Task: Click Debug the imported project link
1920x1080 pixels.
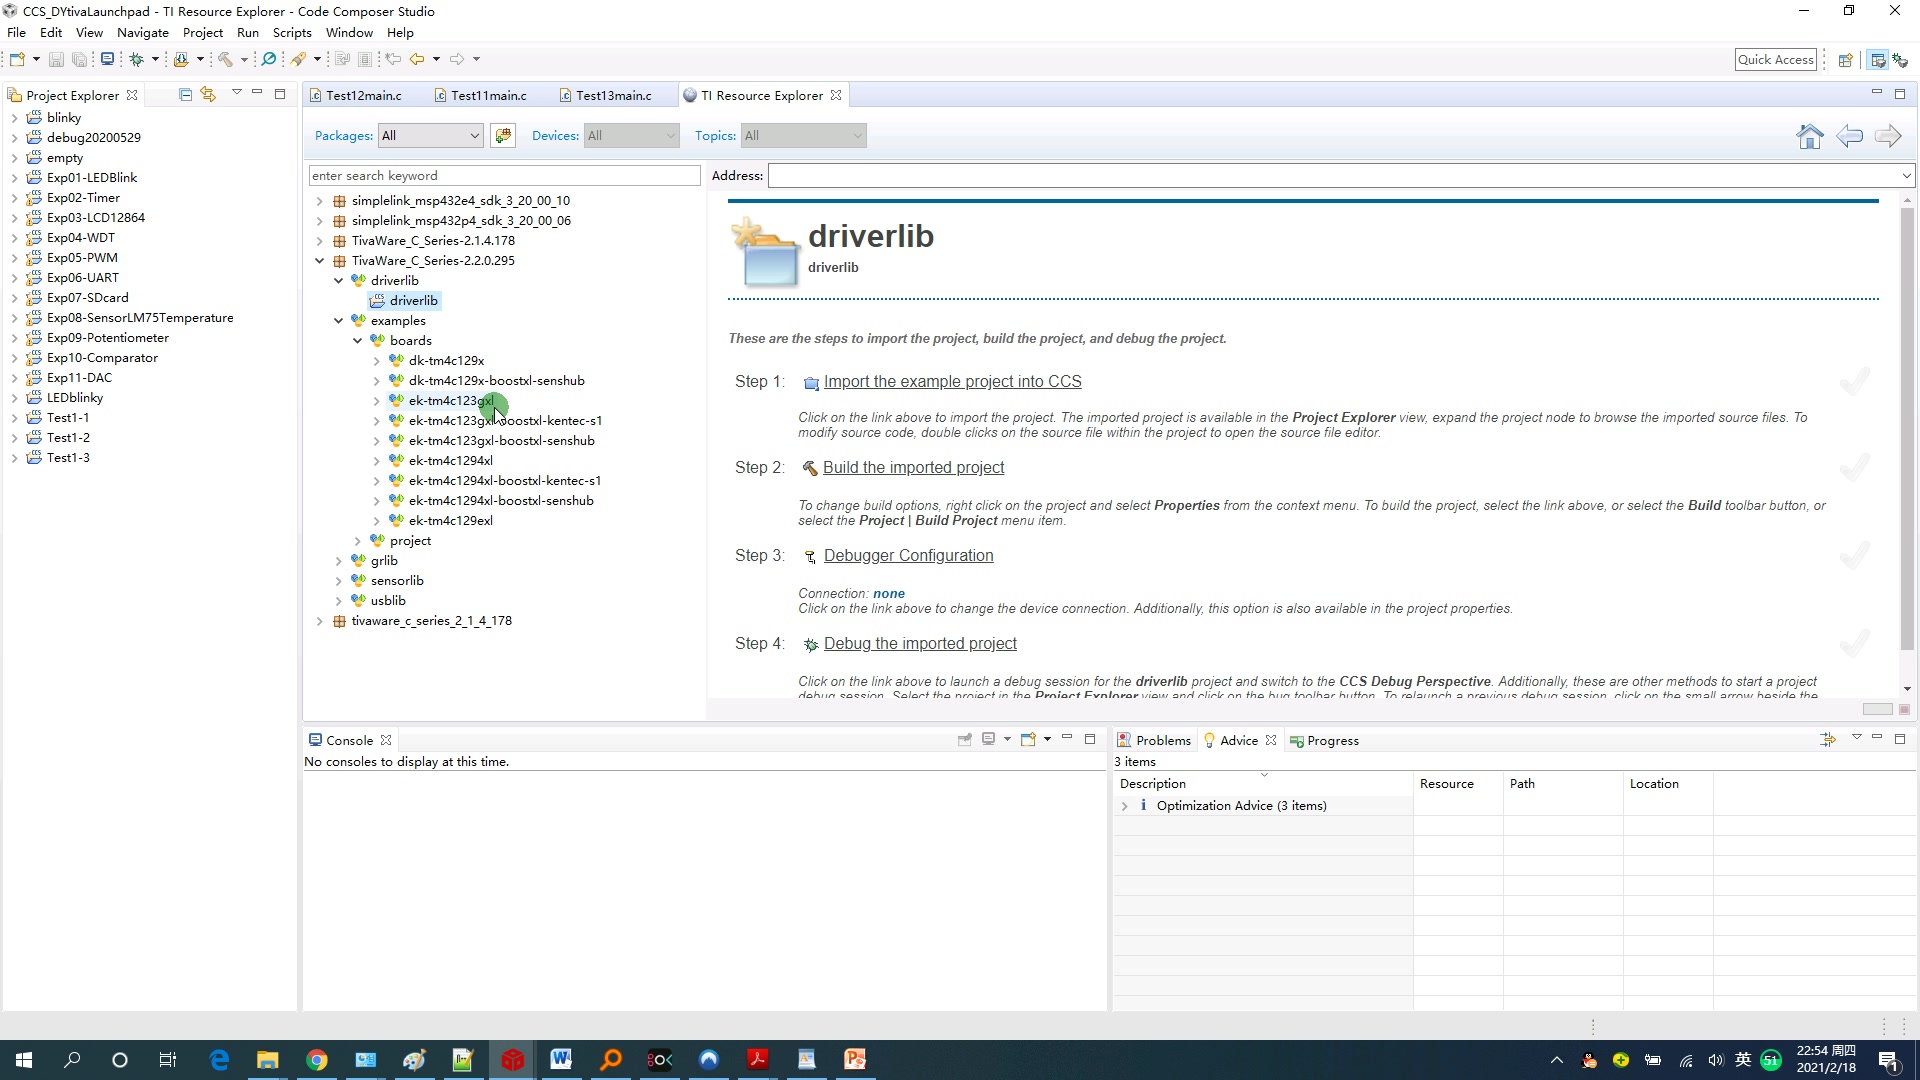Action: pos(920,644)
